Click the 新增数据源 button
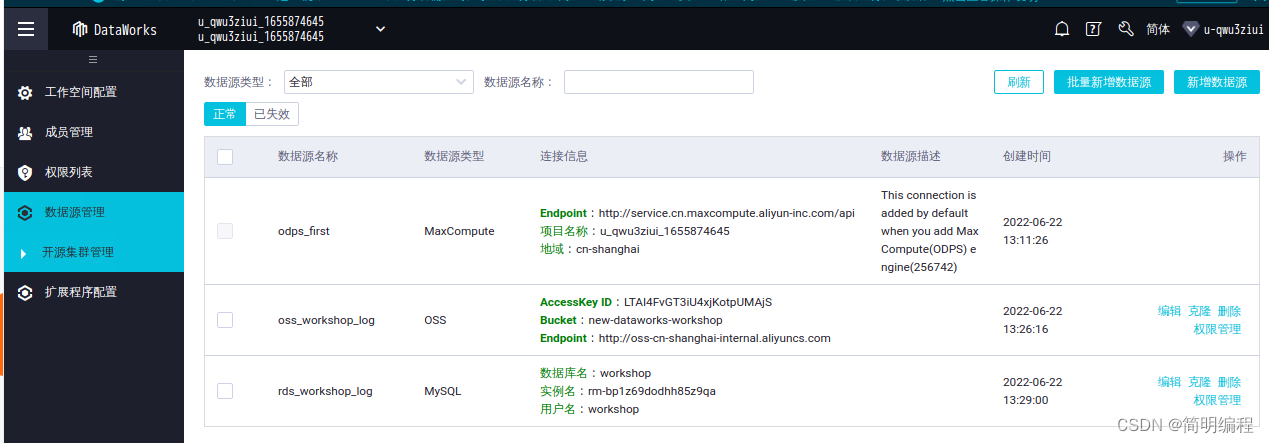 tap(1216, 82)
